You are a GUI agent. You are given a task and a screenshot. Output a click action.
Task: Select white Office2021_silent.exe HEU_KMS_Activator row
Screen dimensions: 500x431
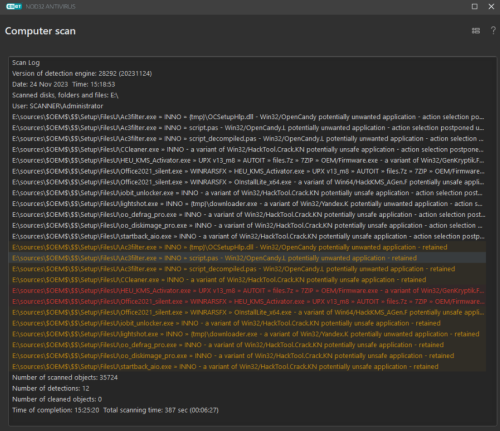coord(248,171)
